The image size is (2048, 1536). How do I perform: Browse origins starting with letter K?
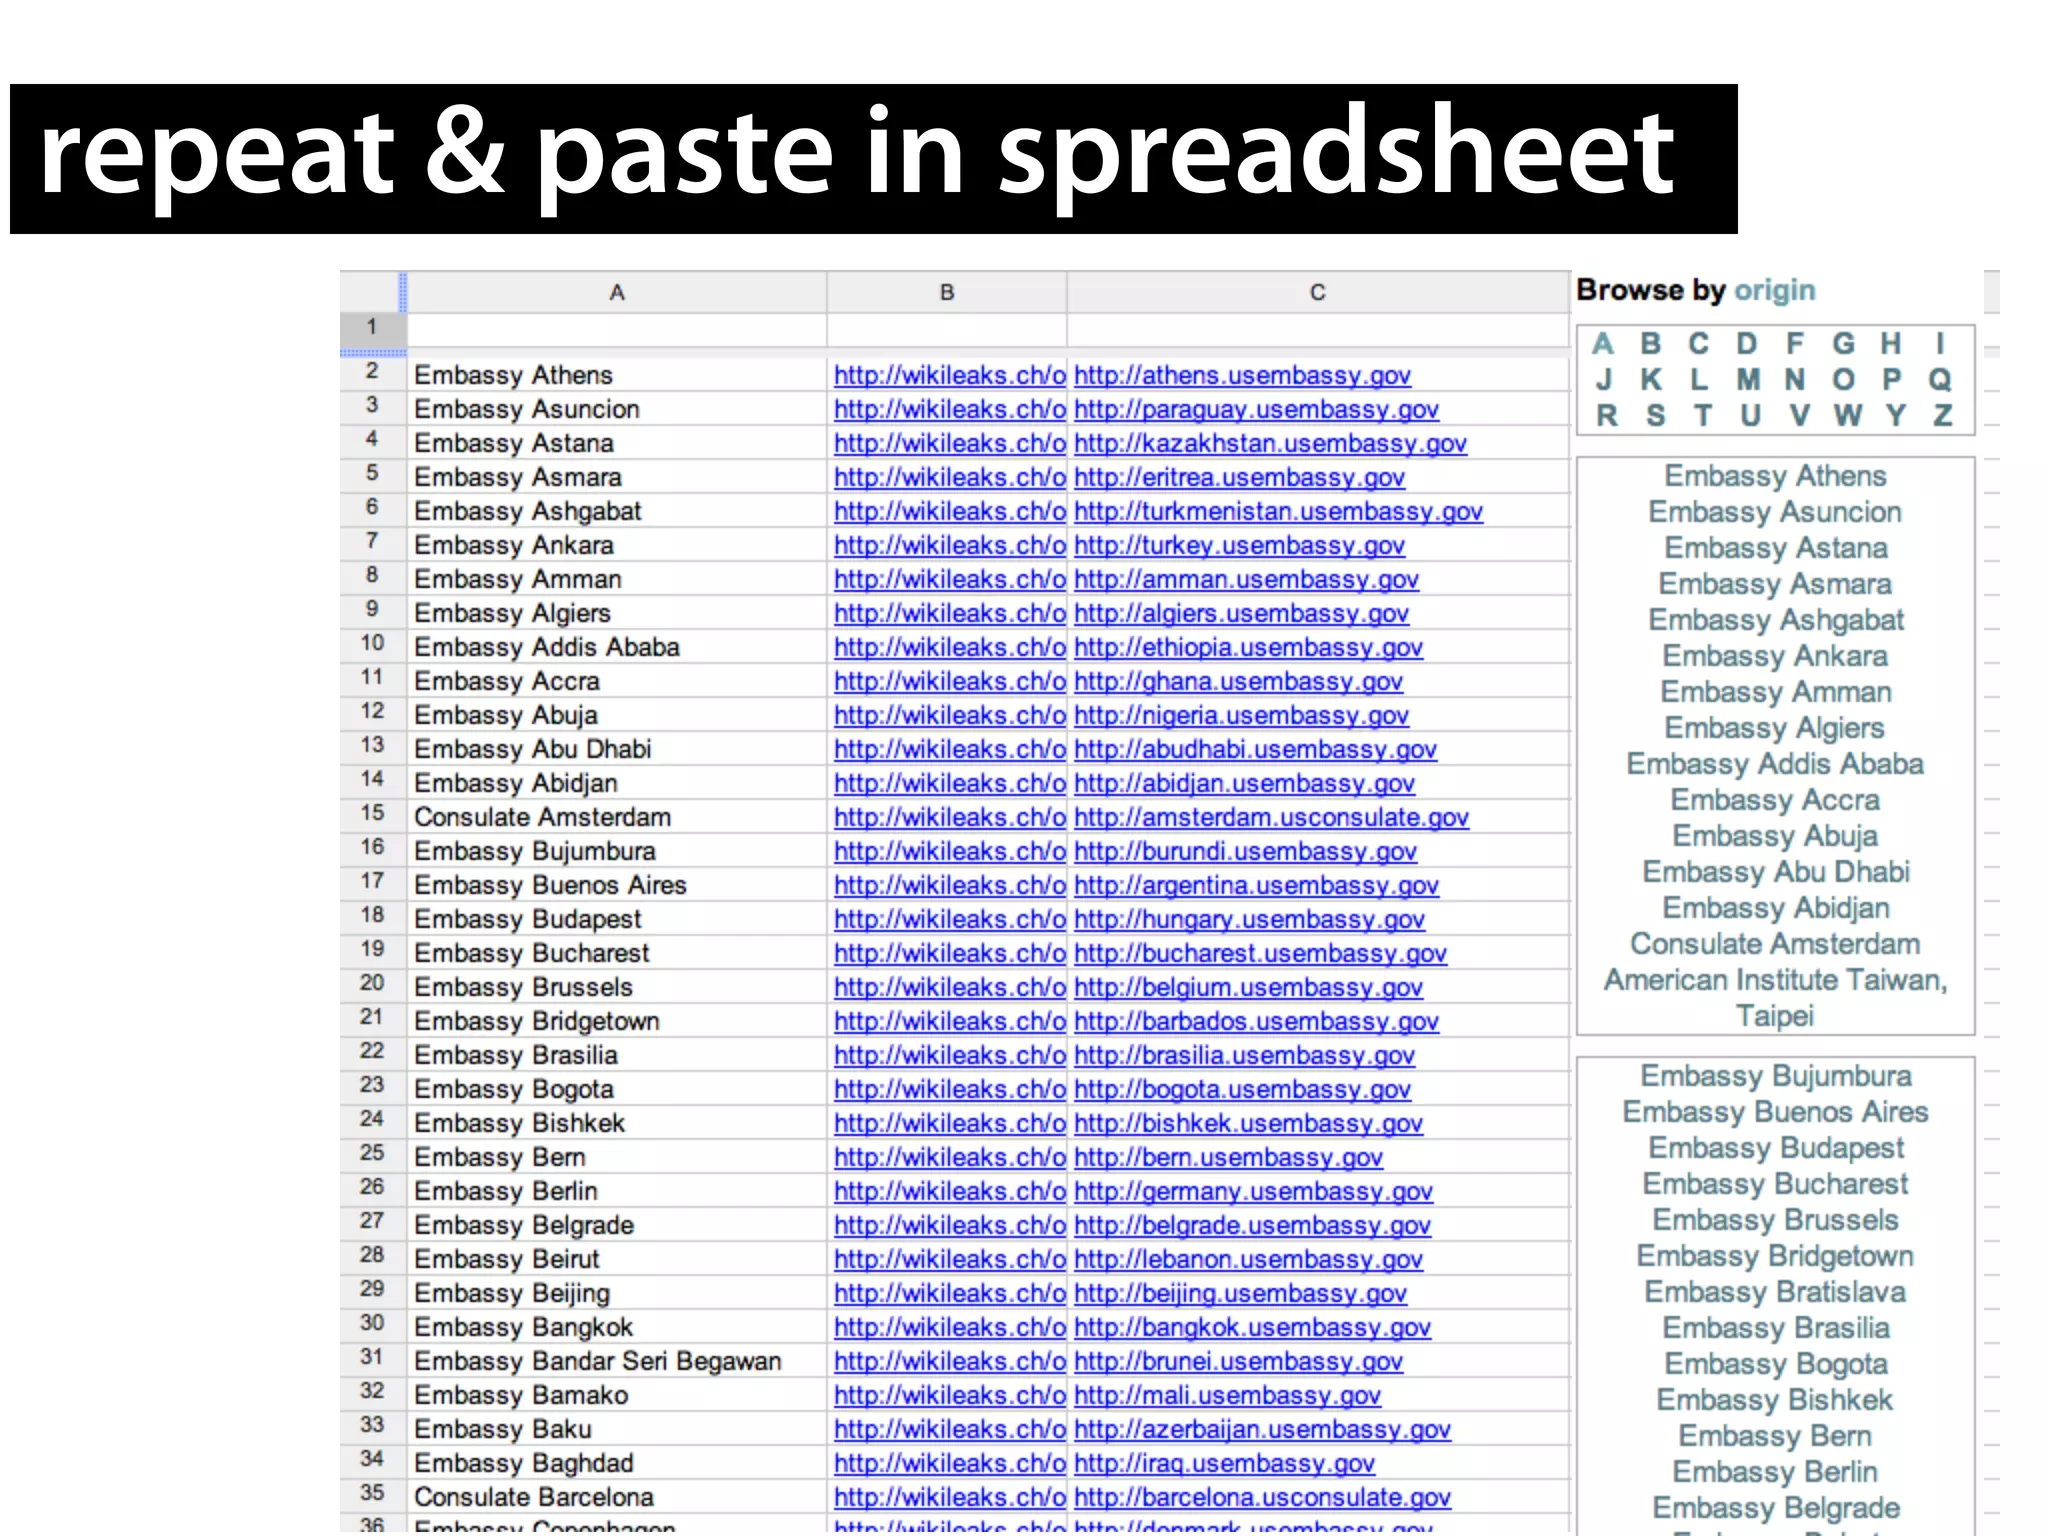1651,380
